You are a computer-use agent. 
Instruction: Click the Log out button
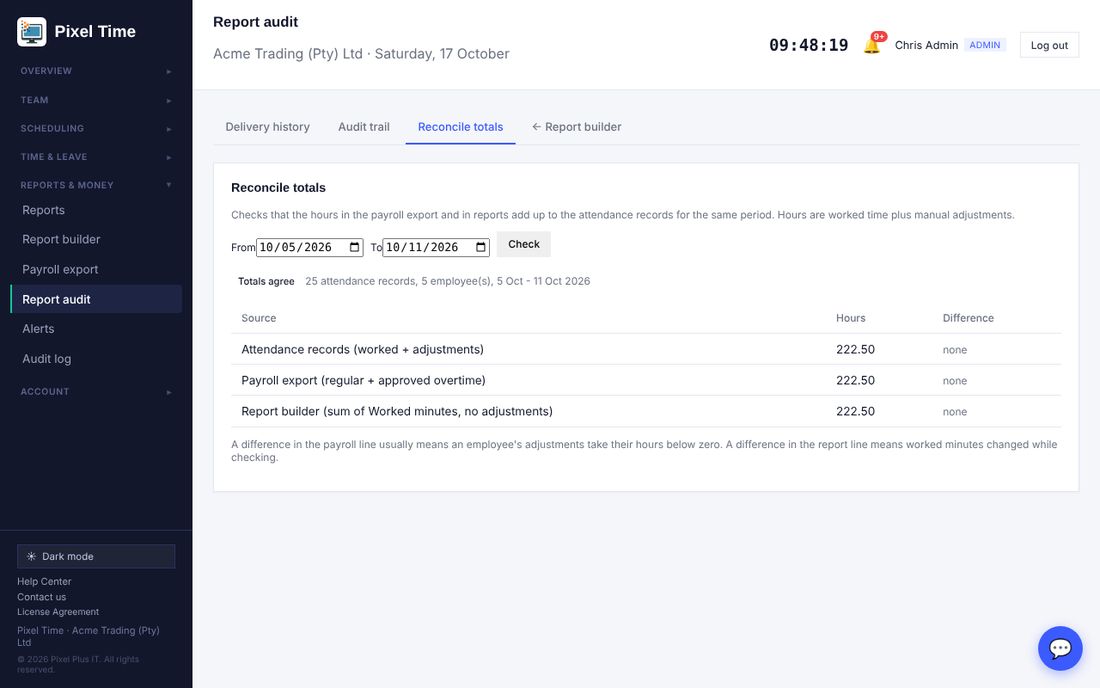tap(1049, 45)
